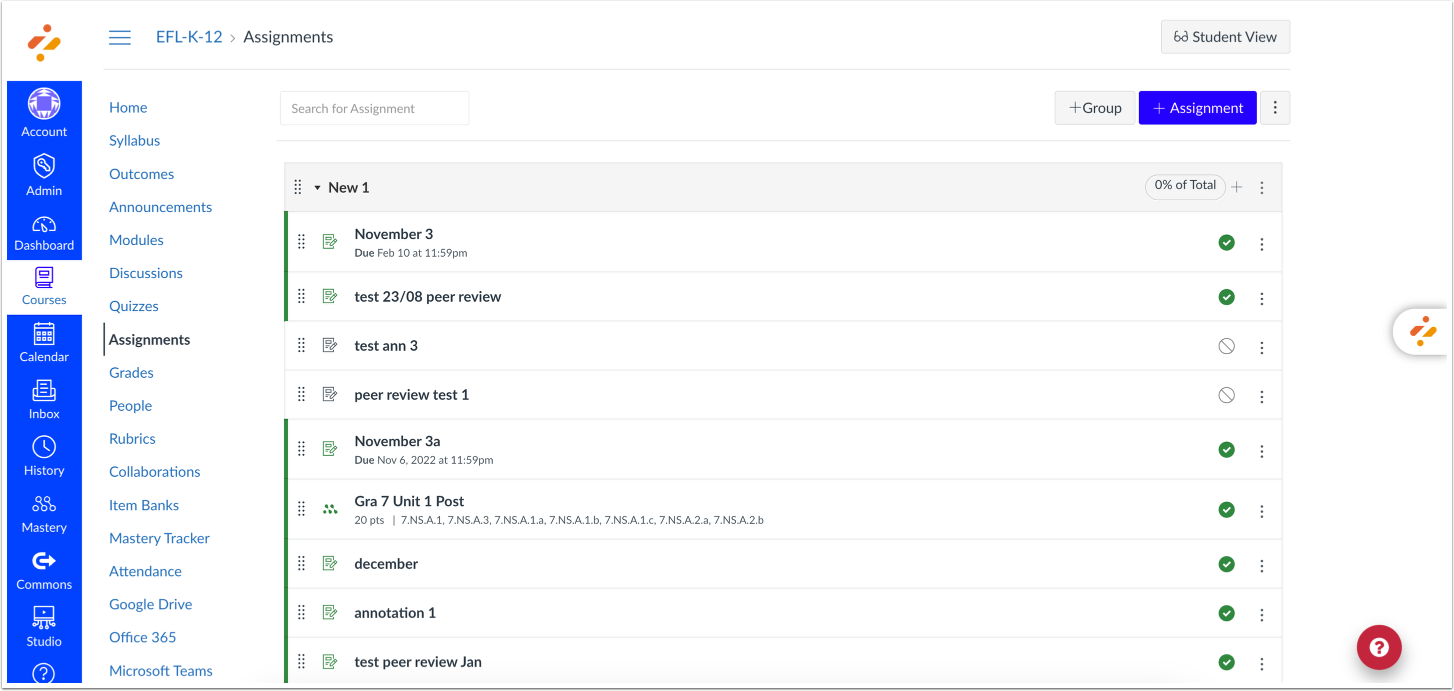This screenshot has width=1454, height=691.
Task: Open the options menu for the december assignment
Action: tap(1261, 563)
